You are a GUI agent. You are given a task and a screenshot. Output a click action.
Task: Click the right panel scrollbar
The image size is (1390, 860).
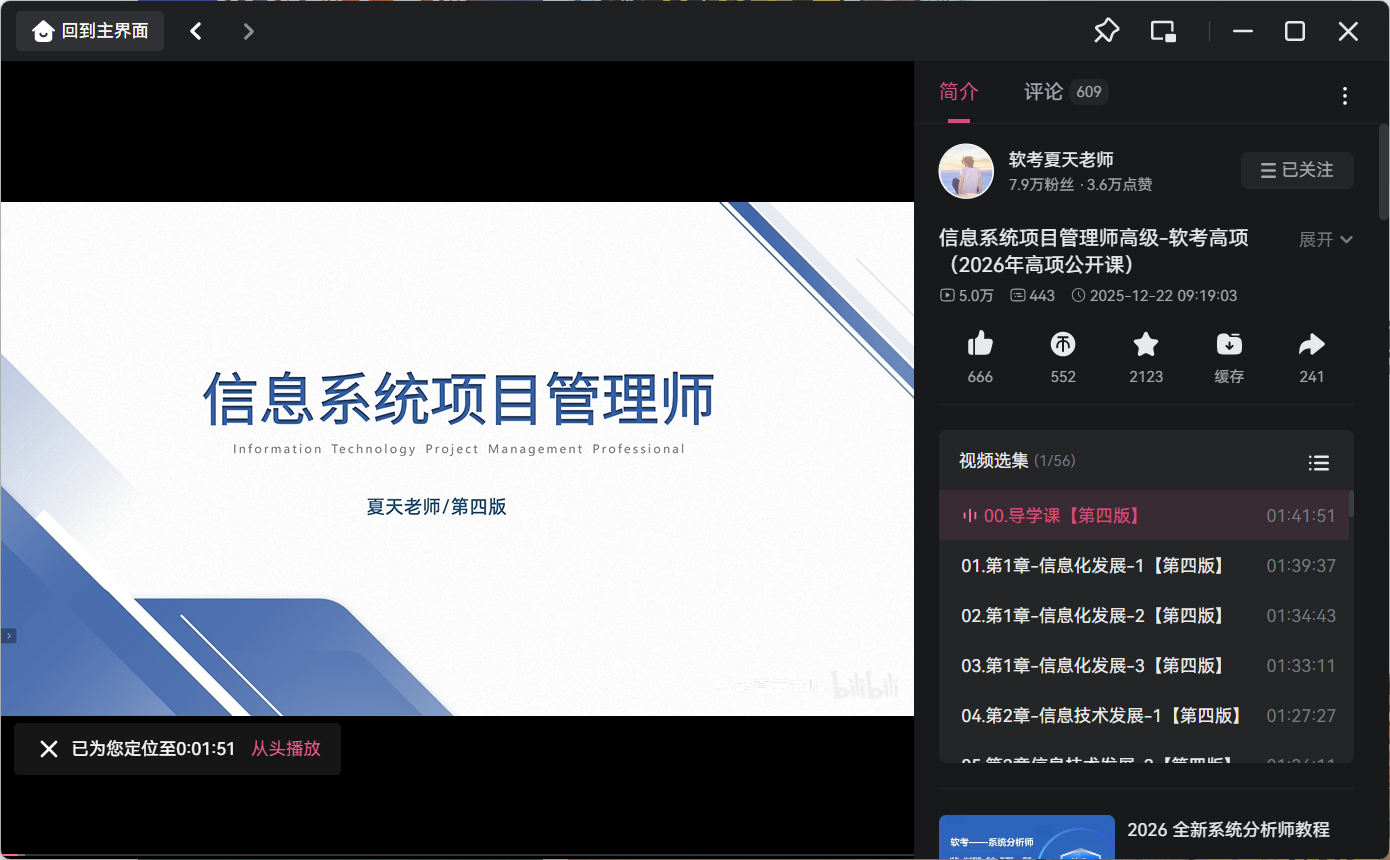1384,170
